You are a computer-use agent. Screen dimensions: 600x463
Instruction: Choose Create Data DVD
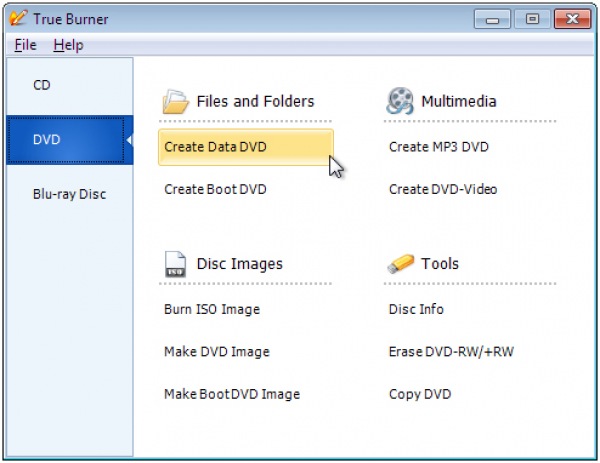point(216,147)
